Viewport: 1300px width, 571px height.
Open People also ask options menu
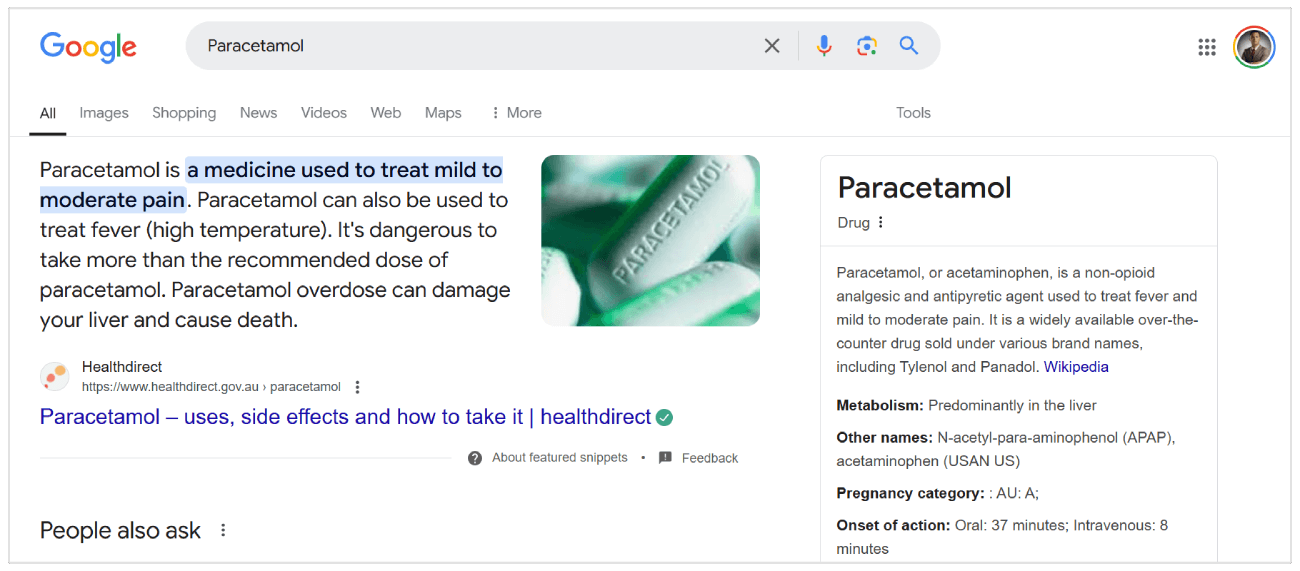pos(223,530)
